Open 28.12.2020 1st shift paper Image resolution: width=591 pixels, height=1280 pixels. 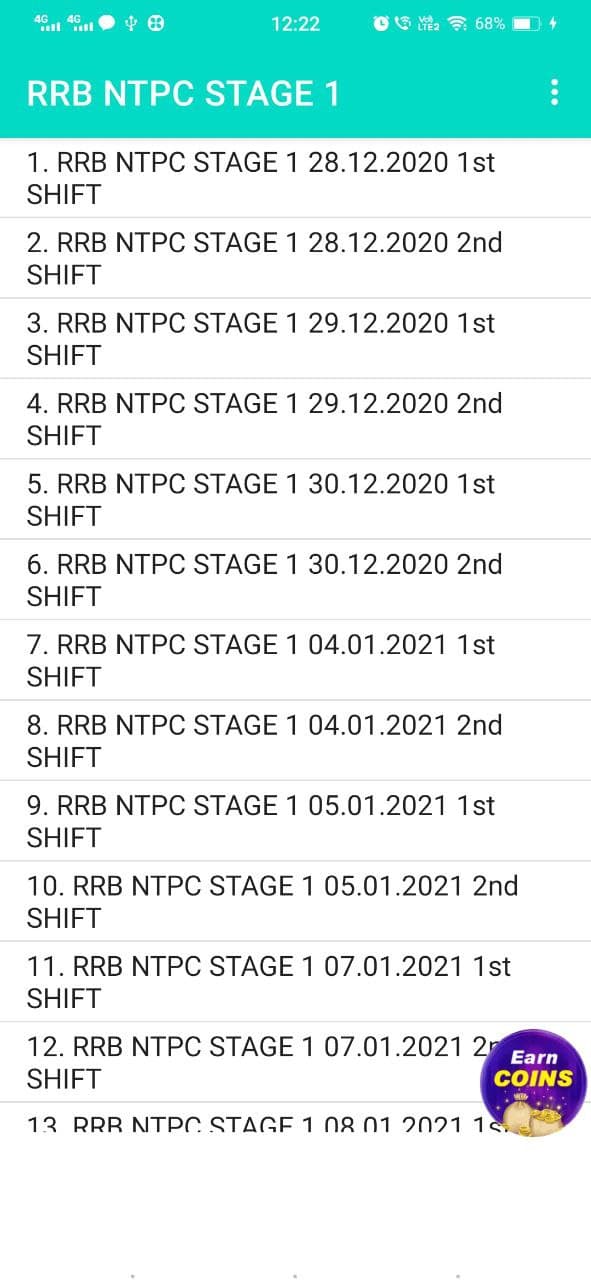(295, 178)
